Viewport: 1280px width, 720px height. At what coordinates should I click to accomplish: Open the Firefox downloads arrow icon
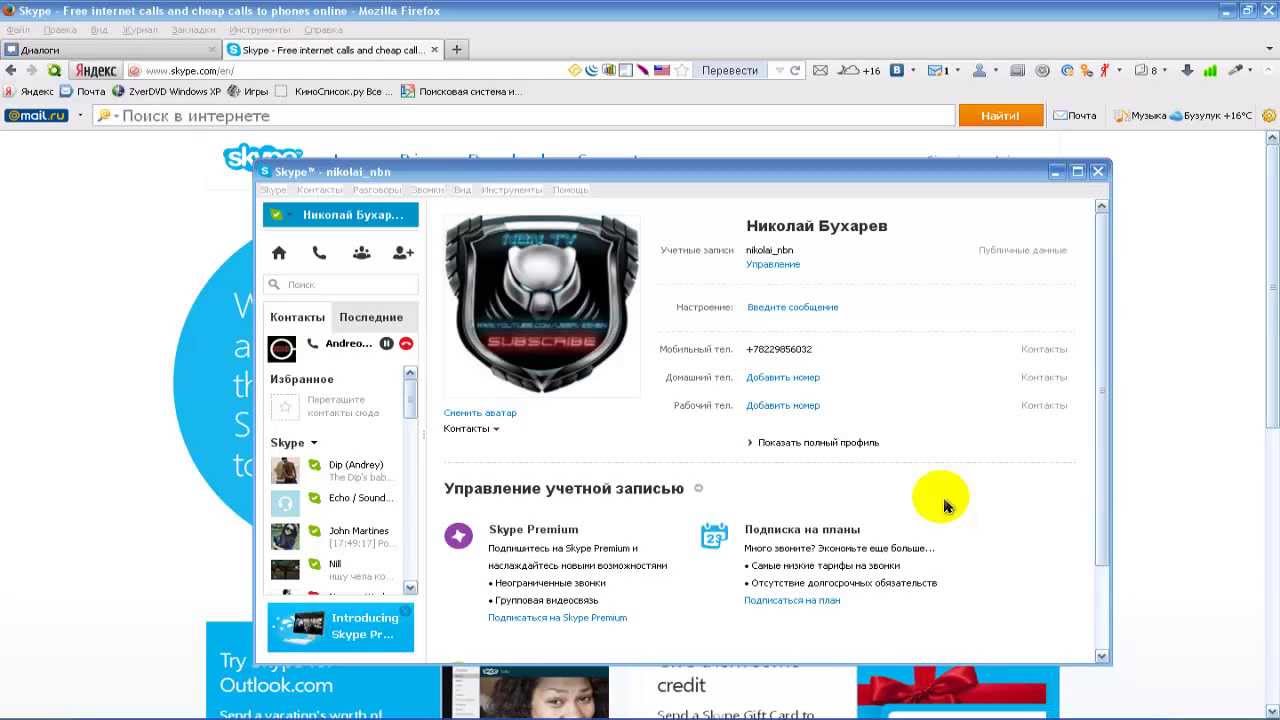point(1187,70)
